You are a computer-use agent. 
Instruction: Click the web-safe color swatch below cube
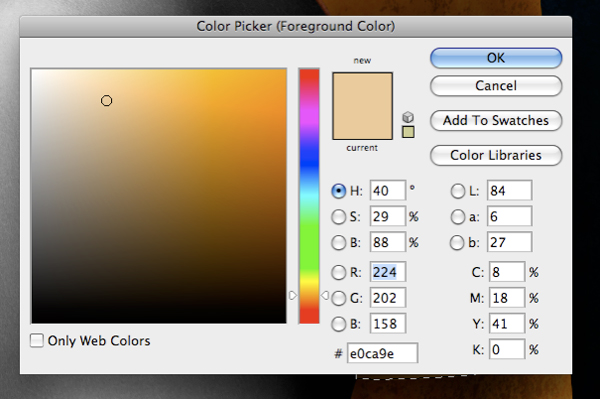pos(408,132)
